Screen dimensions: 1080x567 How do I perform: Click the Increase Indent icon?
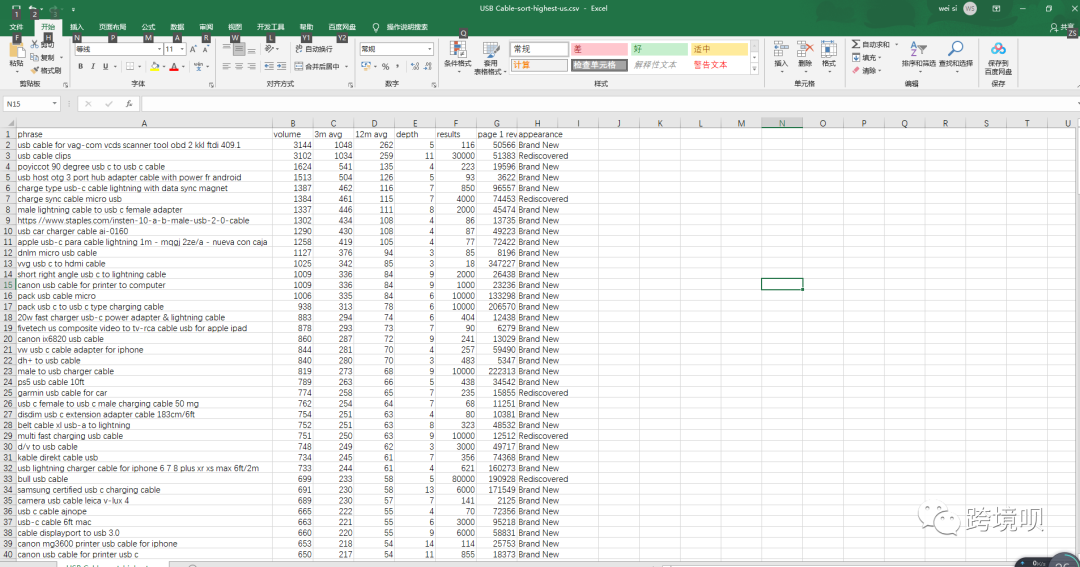(282, 66)
